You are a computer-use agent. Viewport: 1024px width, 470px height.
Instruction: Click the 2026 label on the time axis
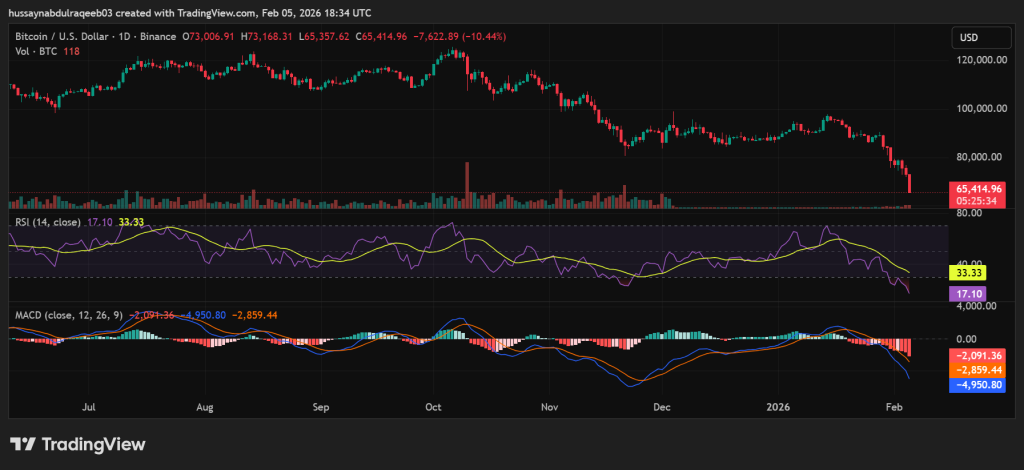point(777,408)
